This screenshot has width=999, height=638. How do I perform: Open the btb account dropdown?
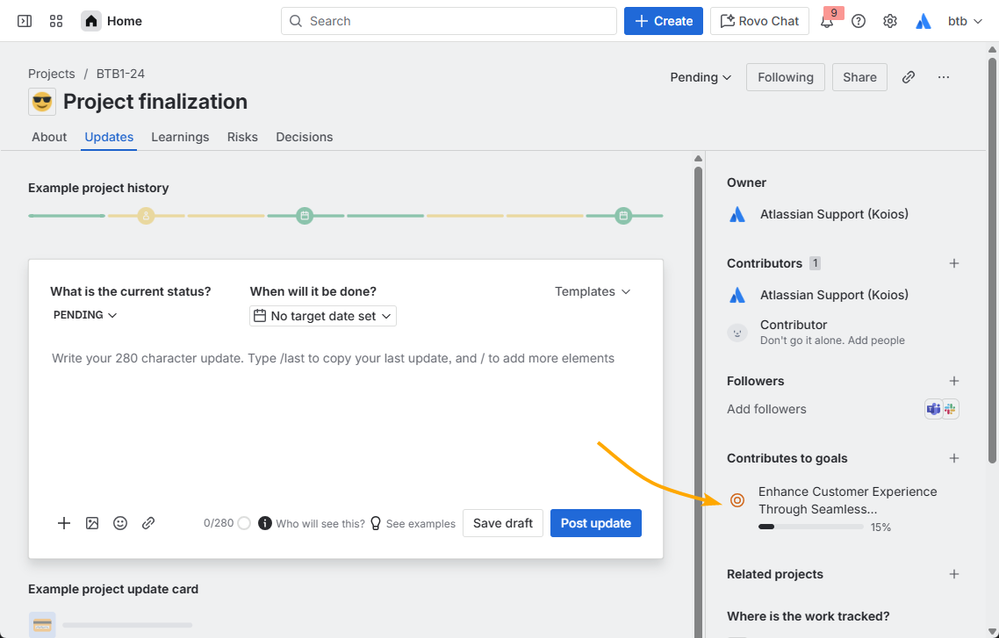(965, 21)
